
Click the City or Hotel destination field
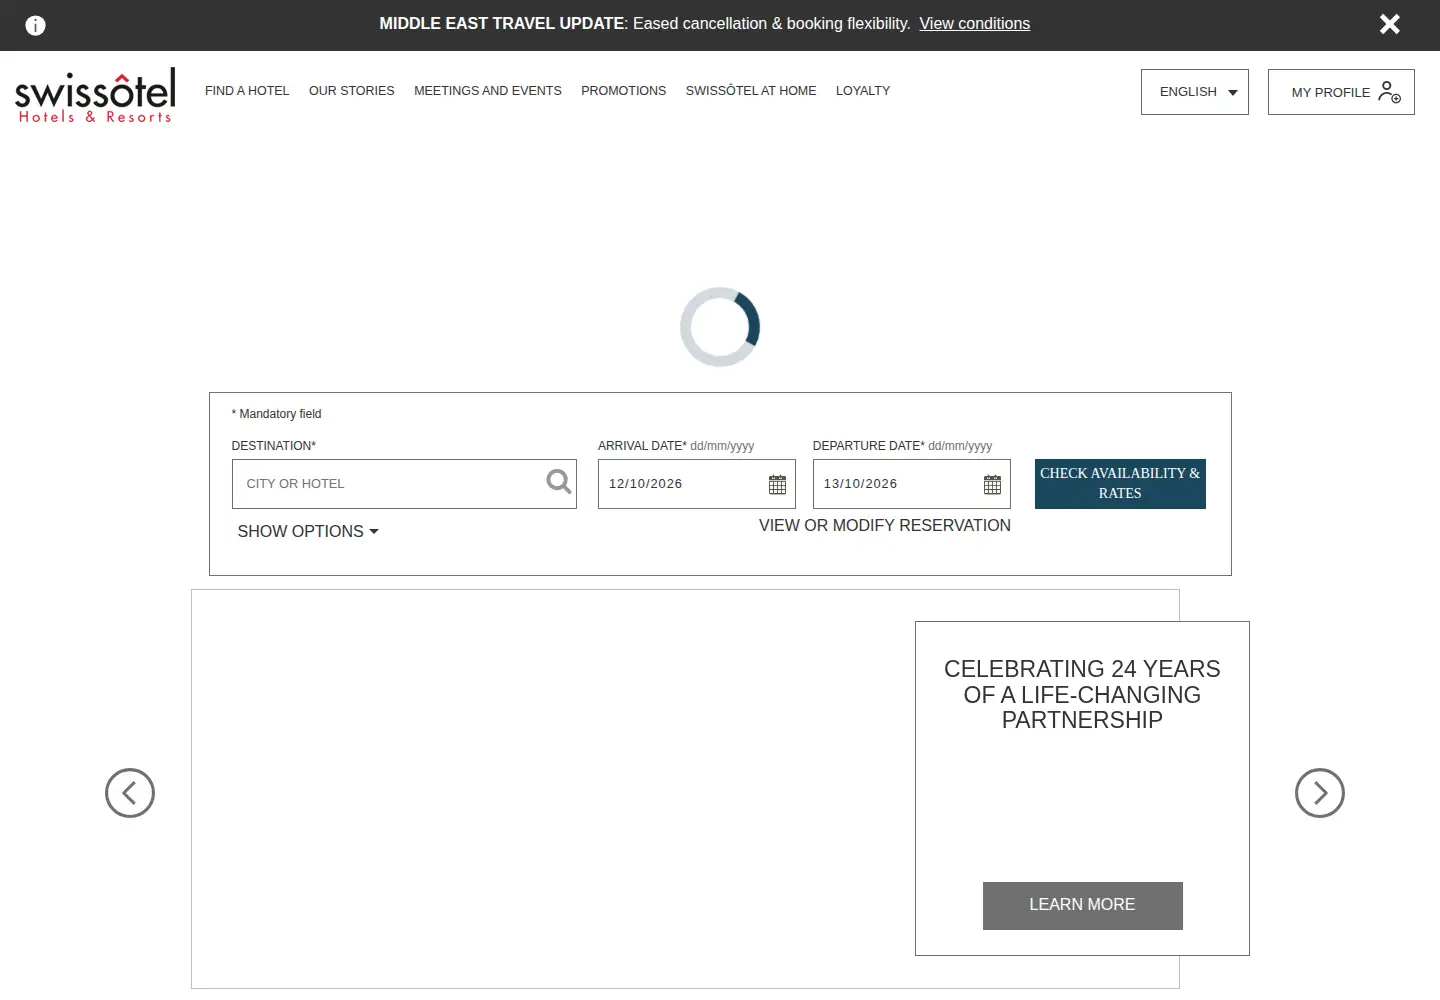[404, 484]
